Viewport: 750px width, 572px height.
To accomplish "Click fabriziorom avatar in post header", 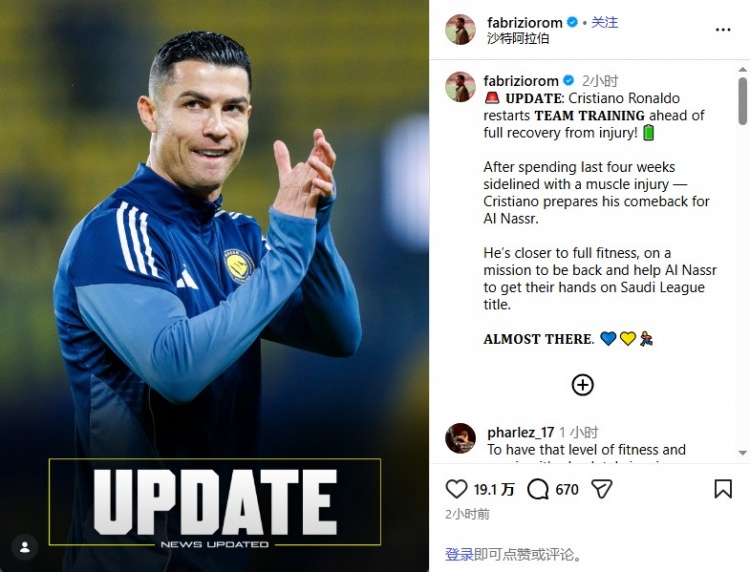I will [x=460, y=30].
